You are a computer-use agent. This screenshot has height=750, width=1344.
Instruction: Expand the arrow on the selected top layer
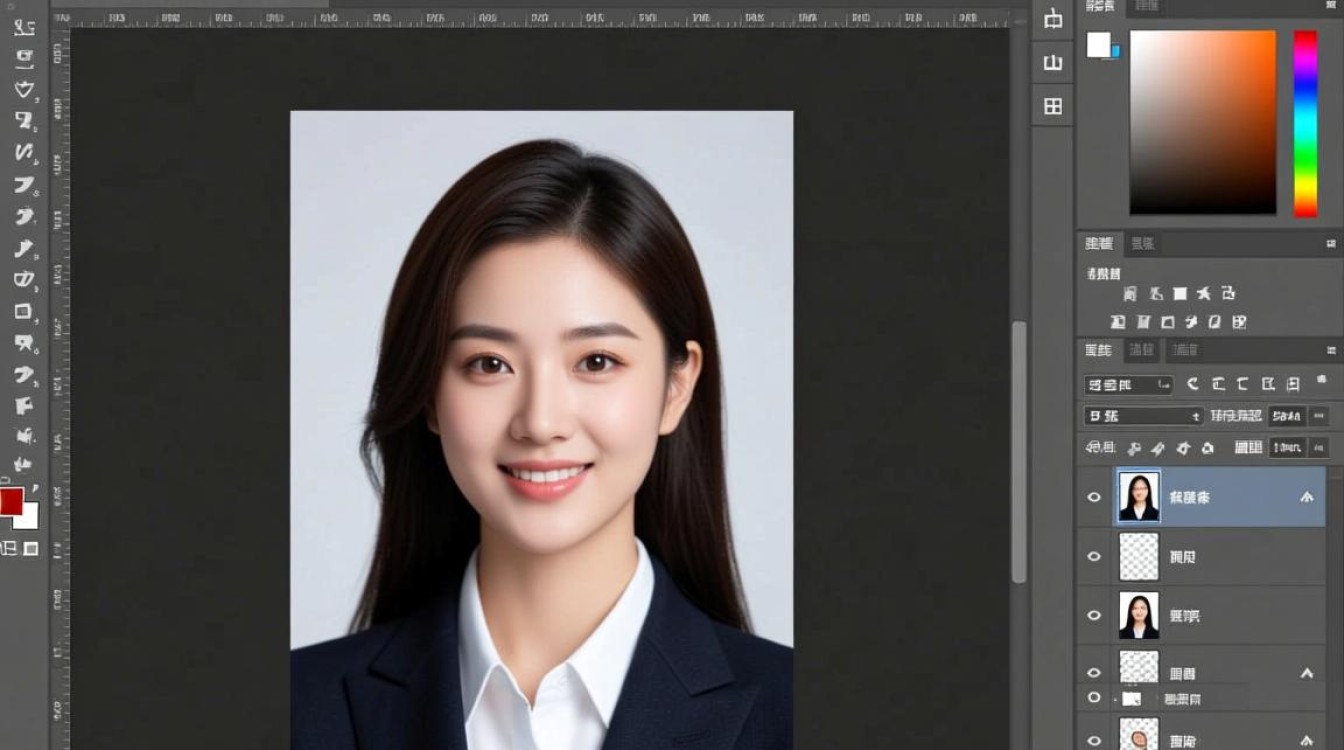(x=1306, y=497)
